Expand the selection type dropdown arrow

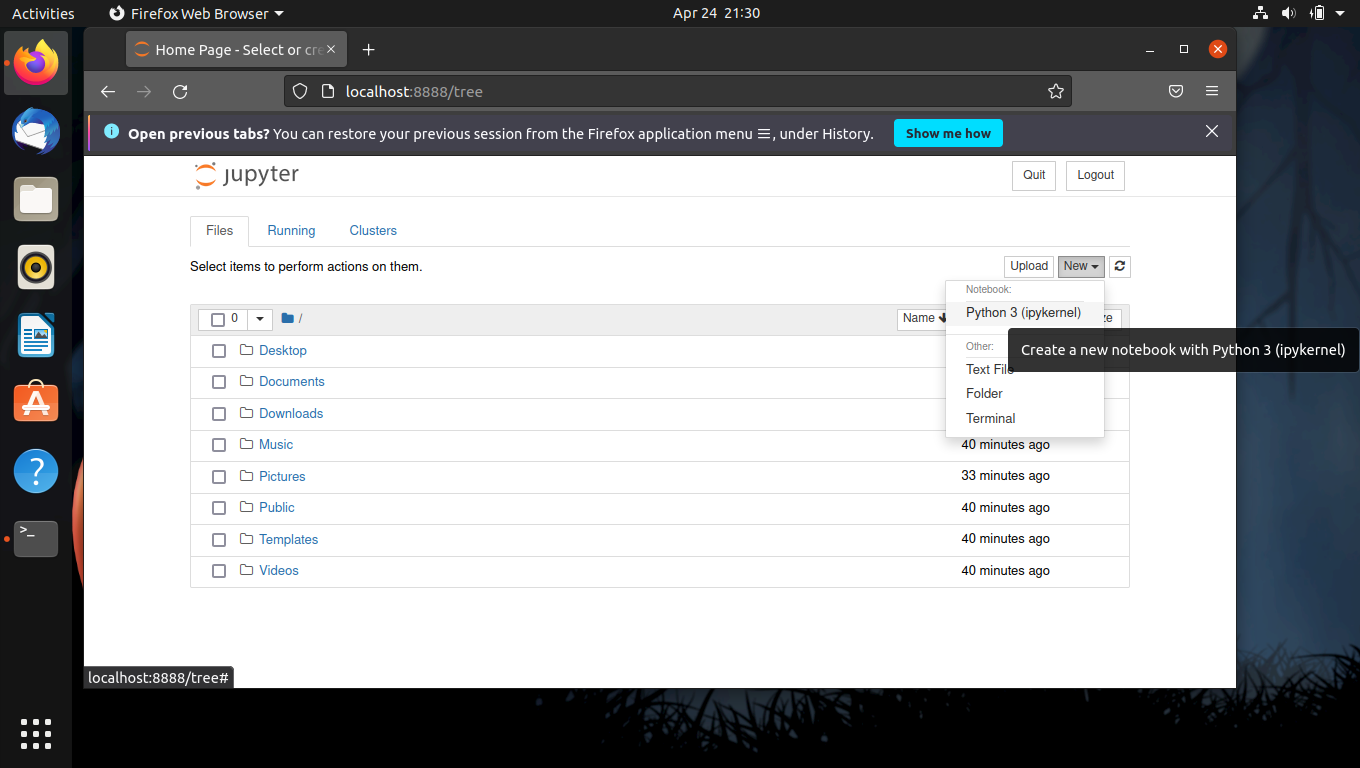pyautogui.click(x=260, y=319)
